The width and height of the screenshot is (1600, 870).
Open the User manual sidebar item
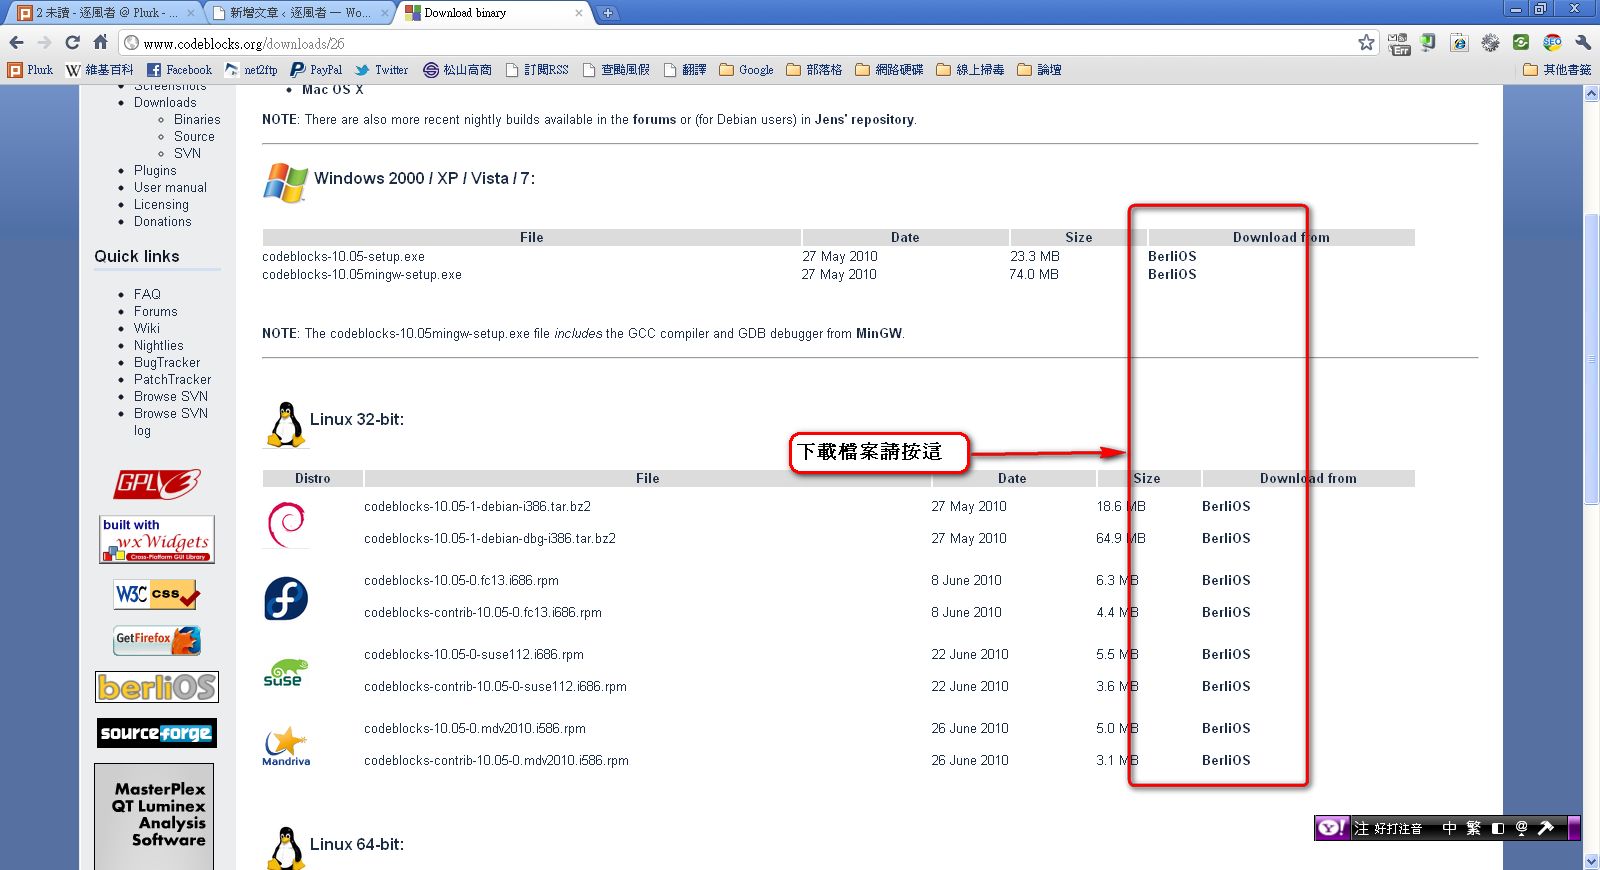[x=170, y=187]
